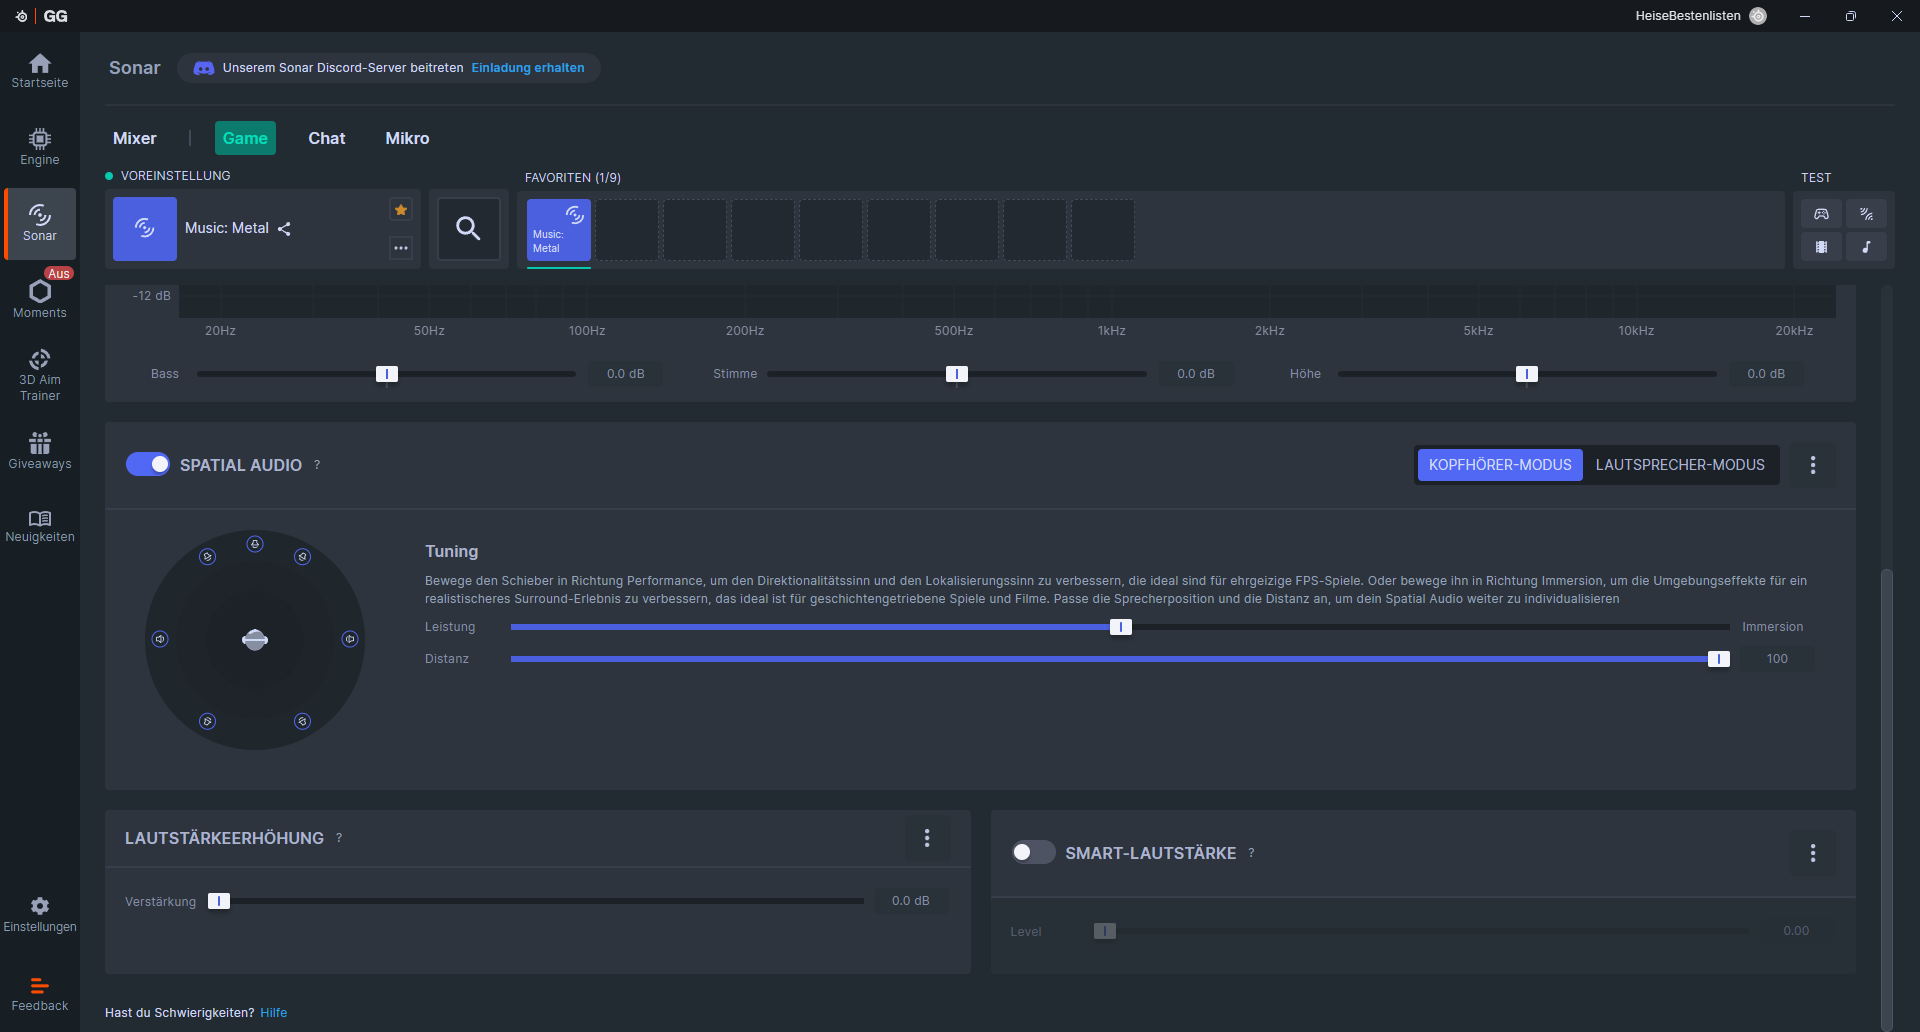Click the Hilfe link
This screenshot has width=1920, height=1032.
click(x=273, y=1013)
